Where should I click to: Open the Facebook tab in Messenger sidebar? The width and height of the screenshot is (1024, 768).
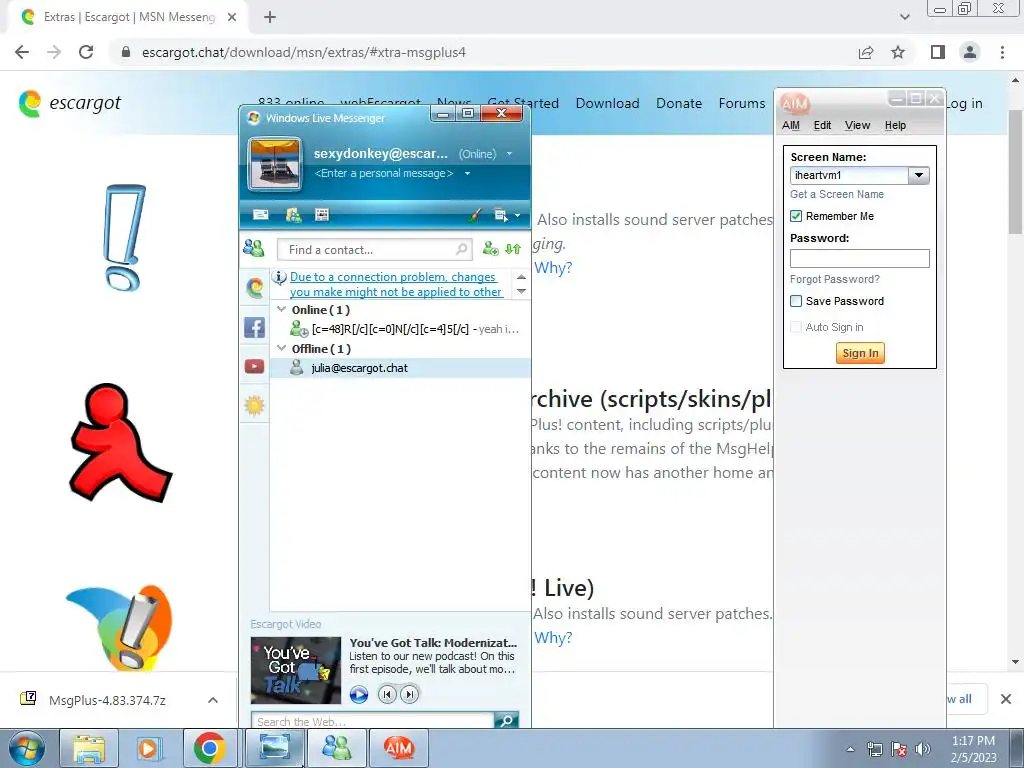(255, 327)
